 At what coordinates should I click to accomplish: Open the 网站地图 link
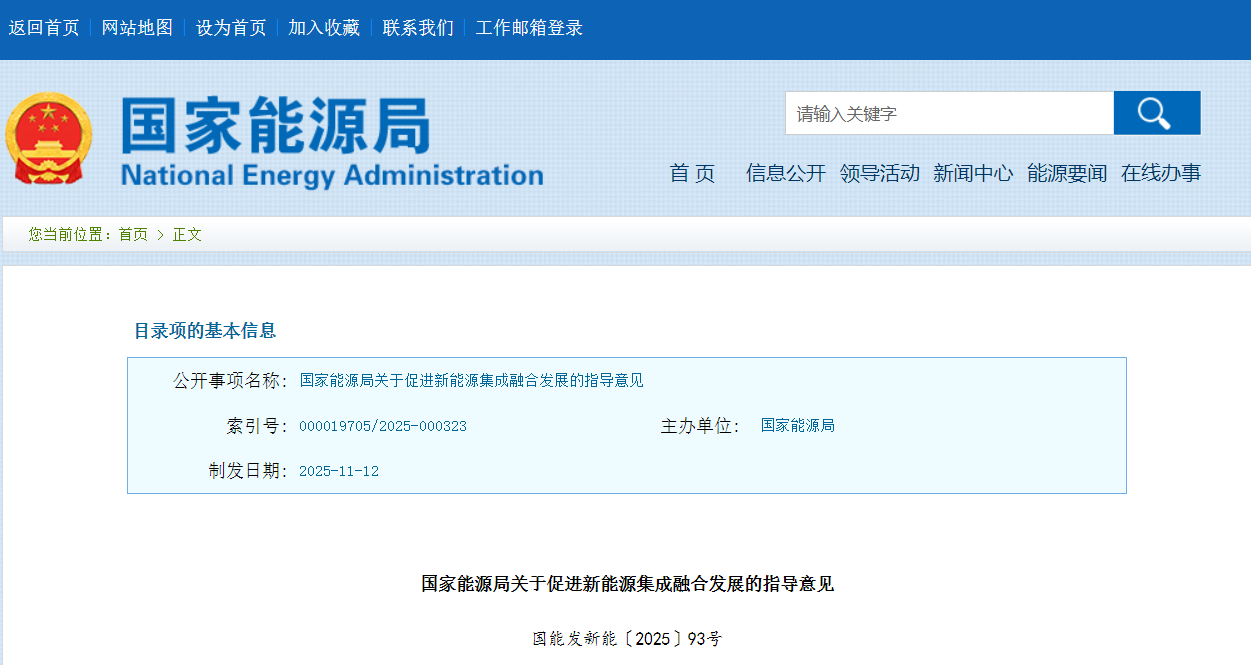click(x=137, y=28)
